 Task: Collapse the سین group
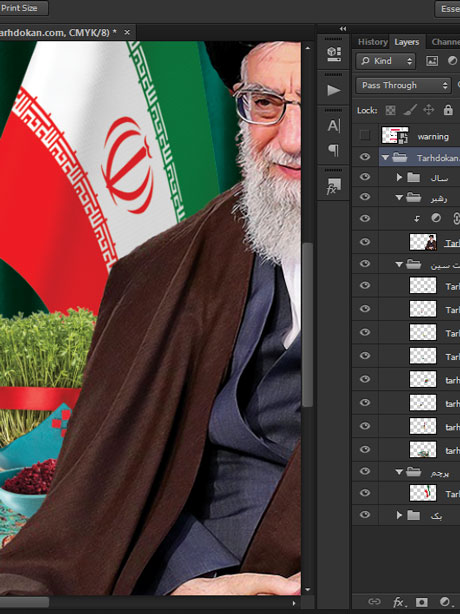[x=399, y=265]
